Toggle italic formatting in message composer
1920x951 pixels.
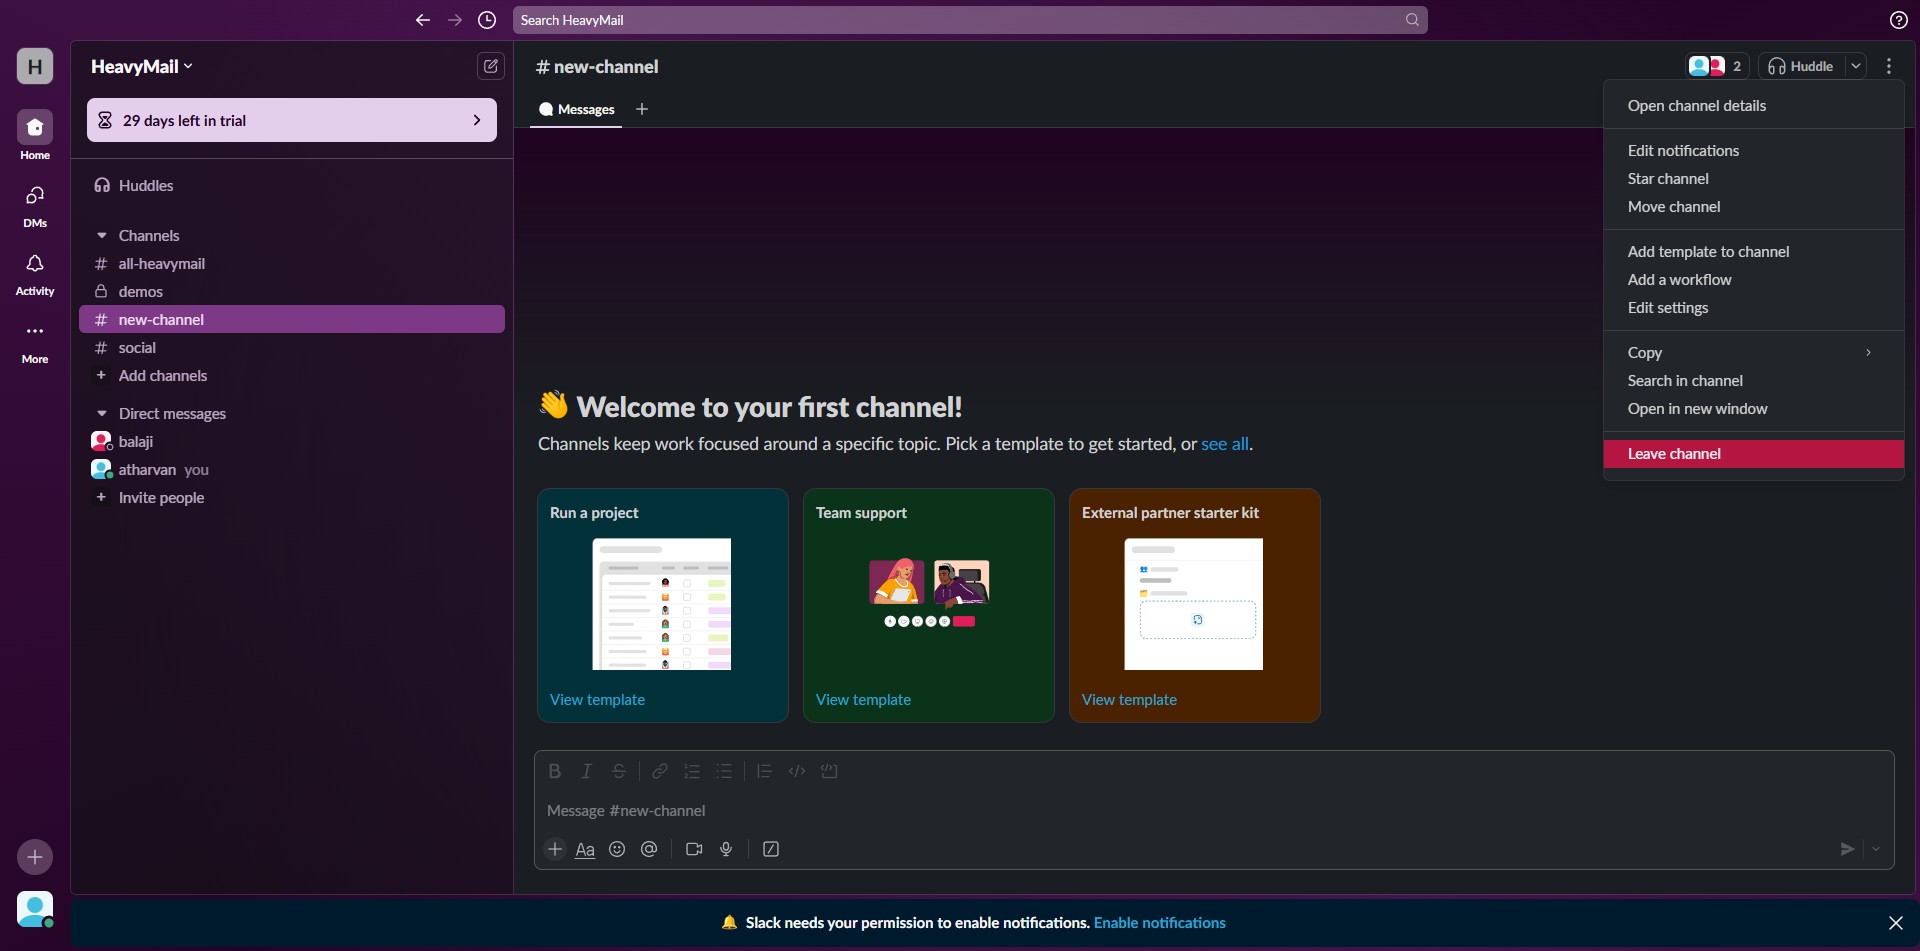[587, 771]
